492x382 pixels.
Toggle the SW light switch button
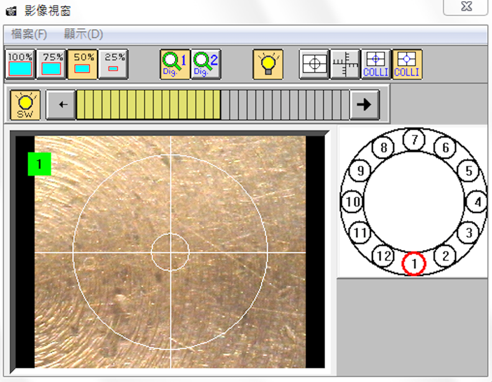[x=25, y=105]
